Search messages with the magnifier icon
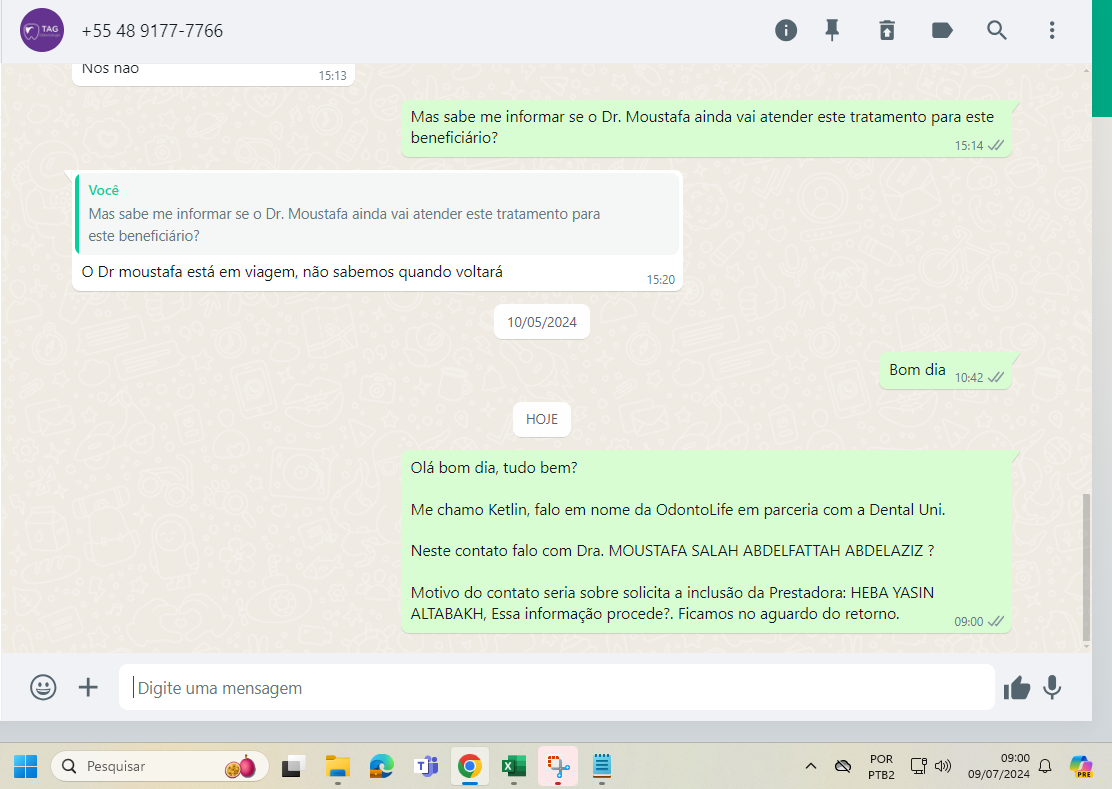Viewport: 1112px width, 789px height. tap(996, 30)
